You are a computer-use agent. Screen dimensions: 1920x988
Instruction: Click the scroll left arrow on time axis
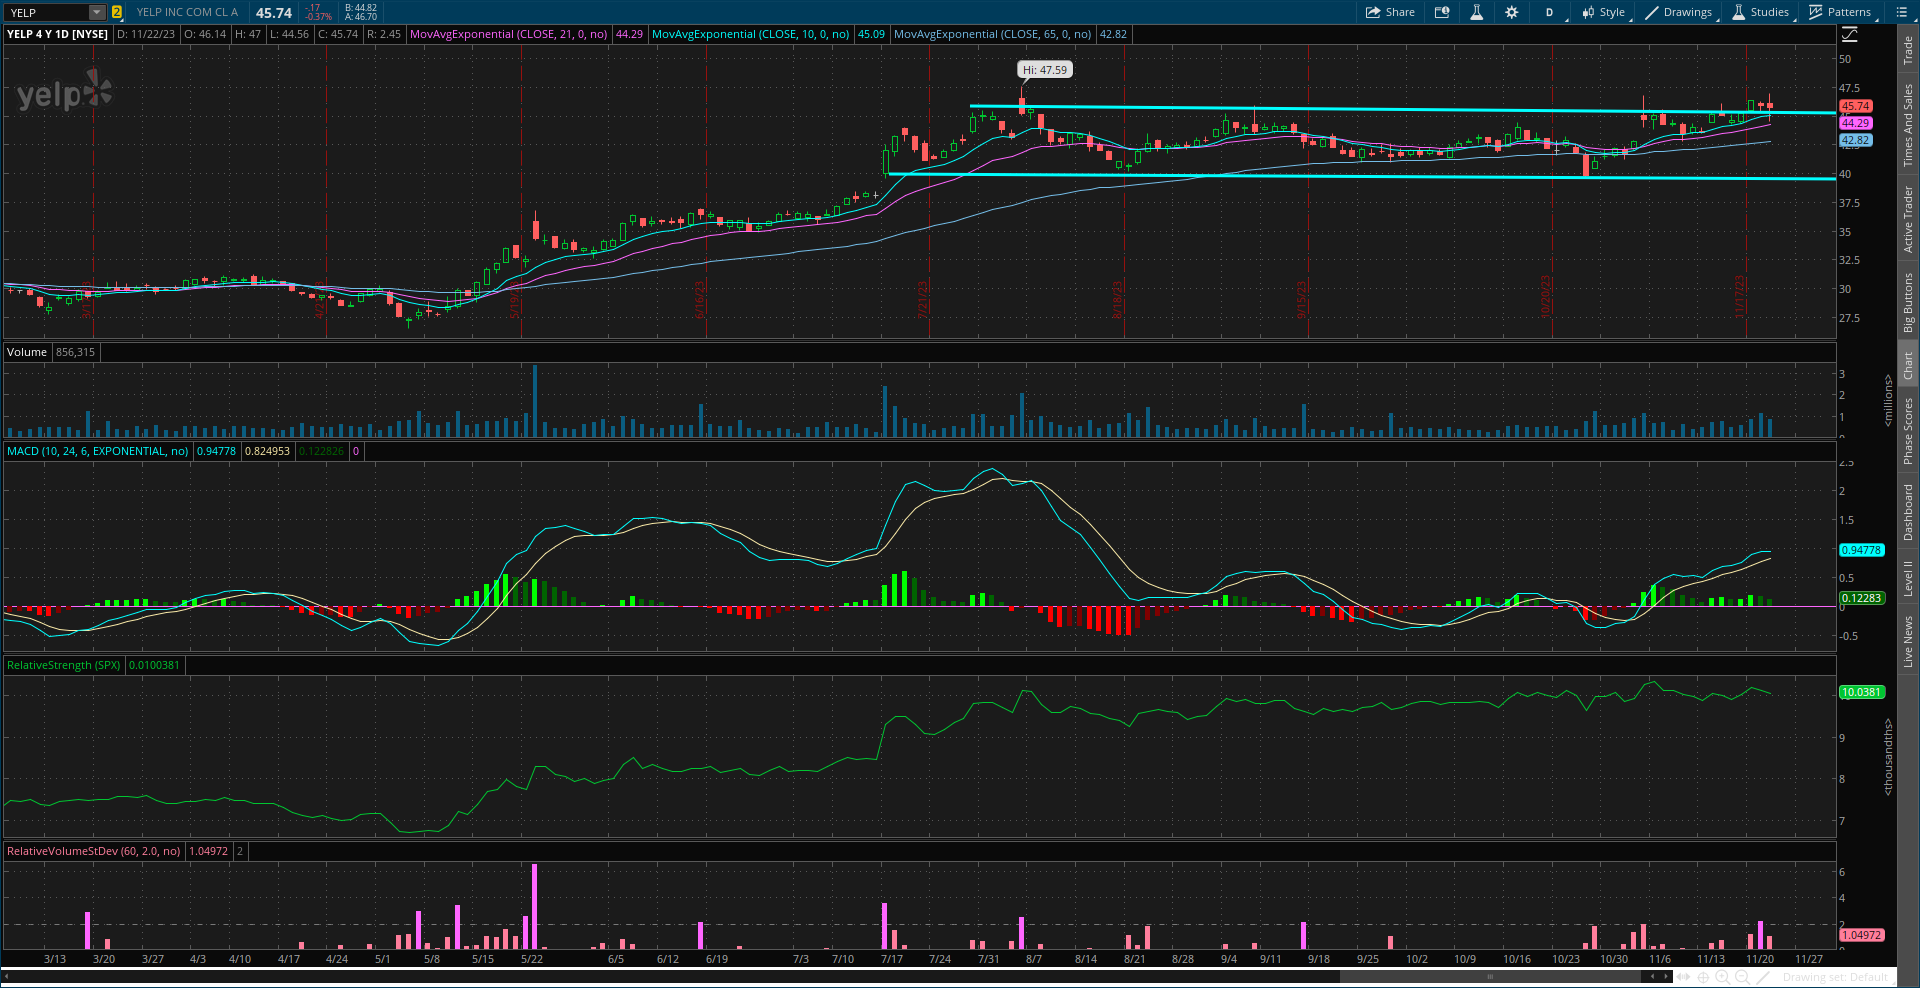click(x=1653, y=977)
